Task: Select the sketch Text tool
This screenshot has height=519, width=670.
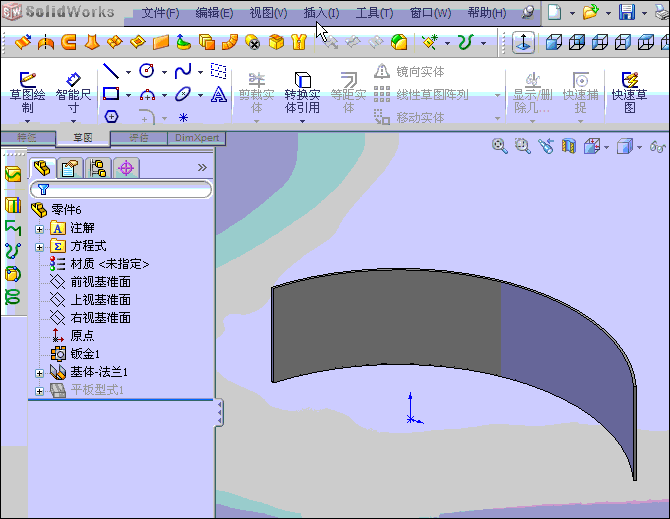Action: tap(219, 94)
